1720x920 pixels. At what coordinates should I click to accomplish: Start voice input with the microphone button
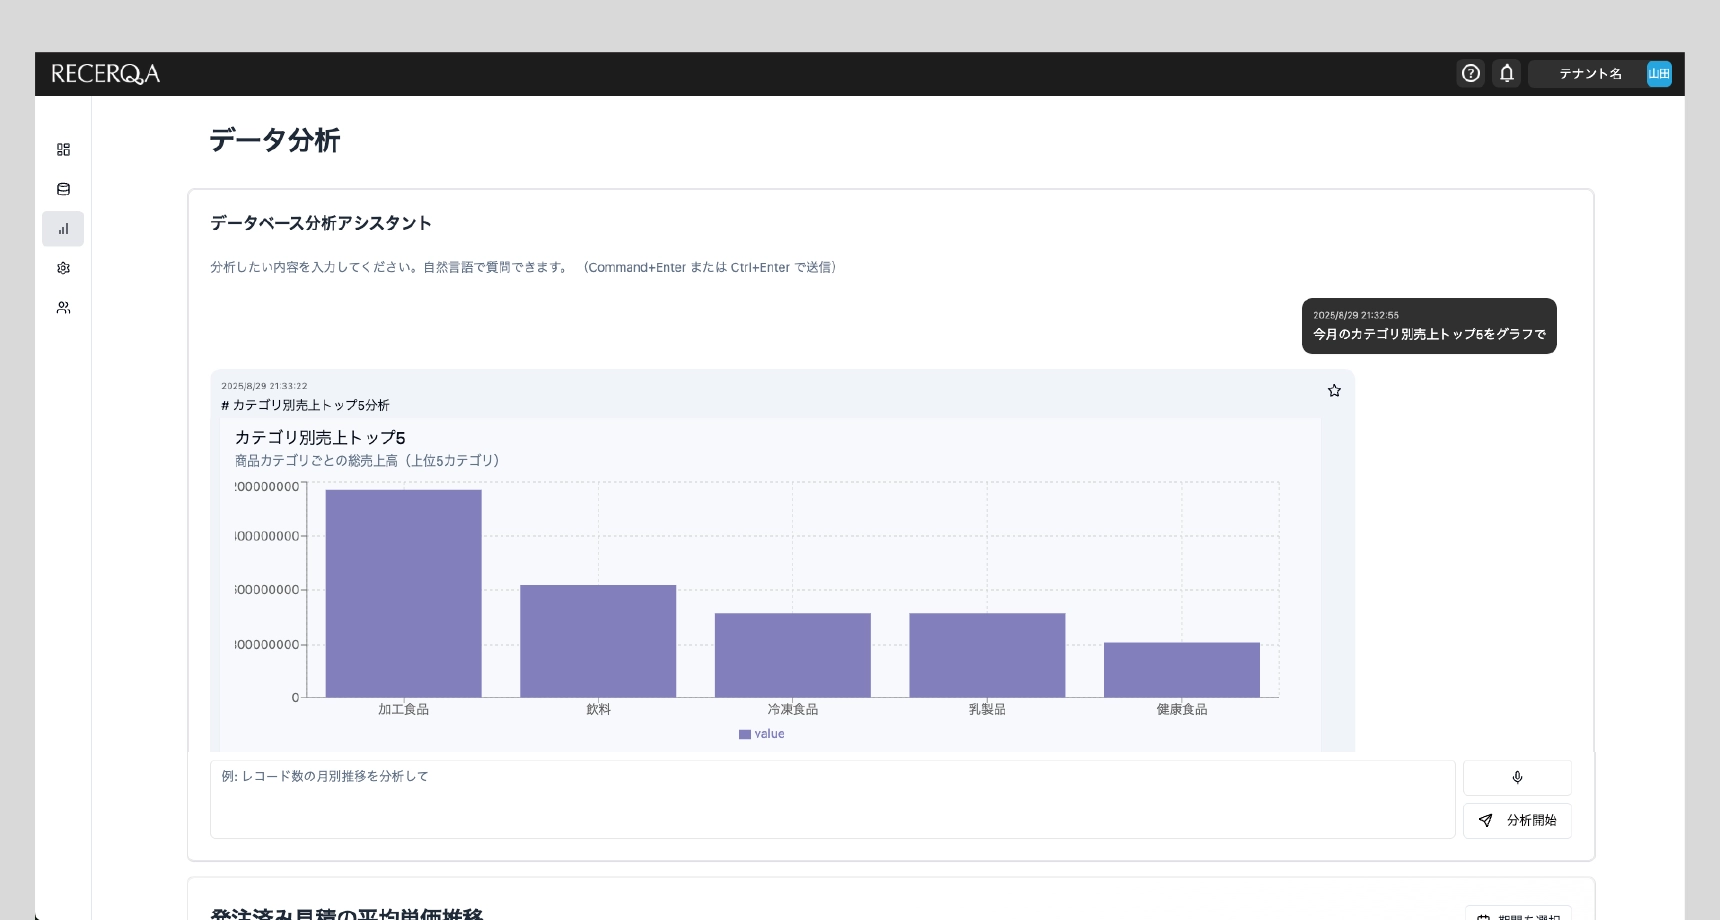click(x=1516, y=778)
